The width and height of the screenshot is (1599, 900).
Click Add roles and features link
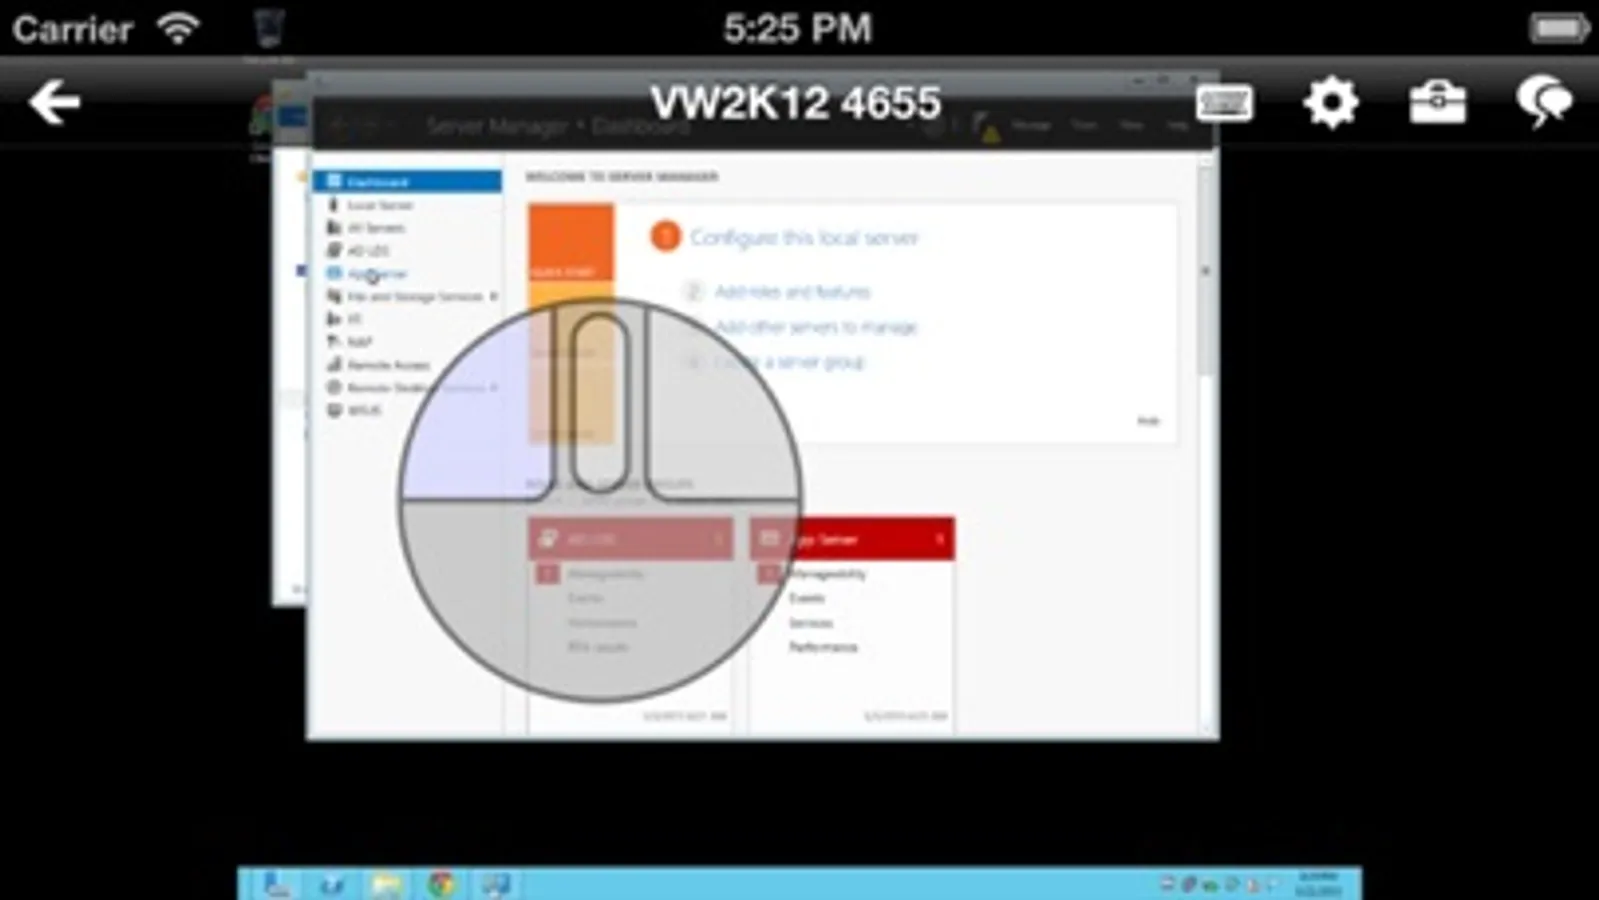point(792,292)
